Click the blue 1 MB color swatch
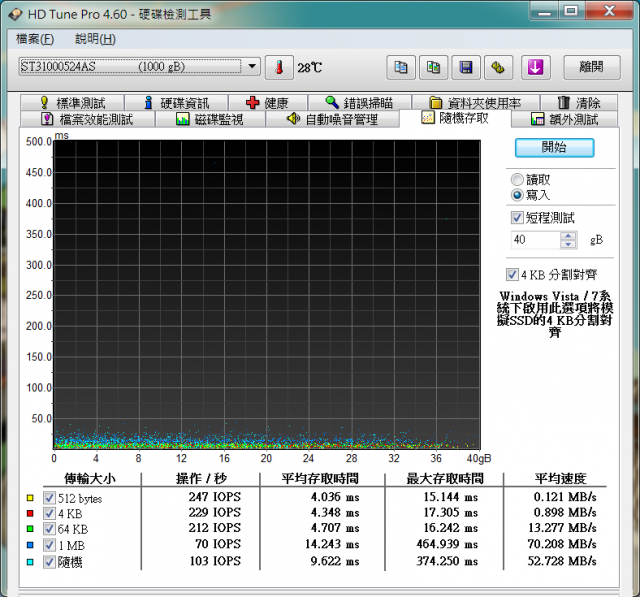Image resolution: width=640 pixels, height=597 pixels. [30, 545]
